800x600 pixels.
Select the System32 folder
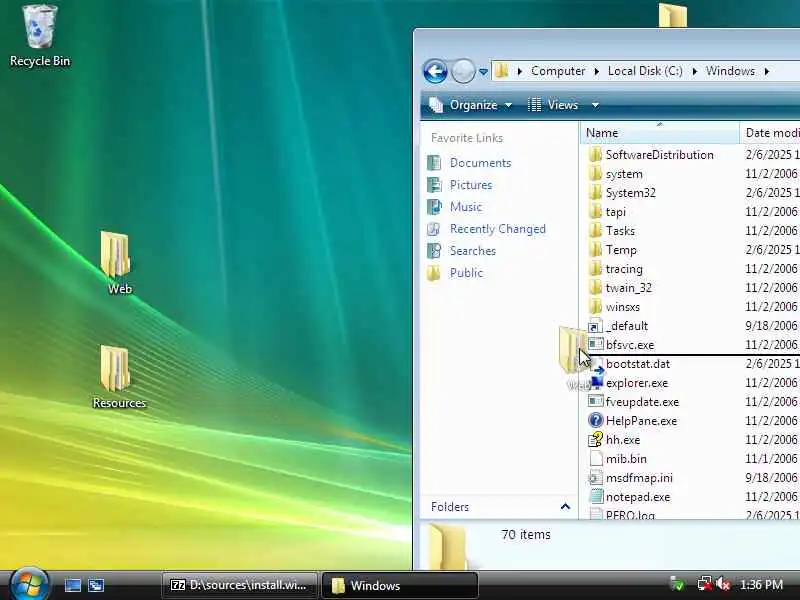click(x=630, y=193)
